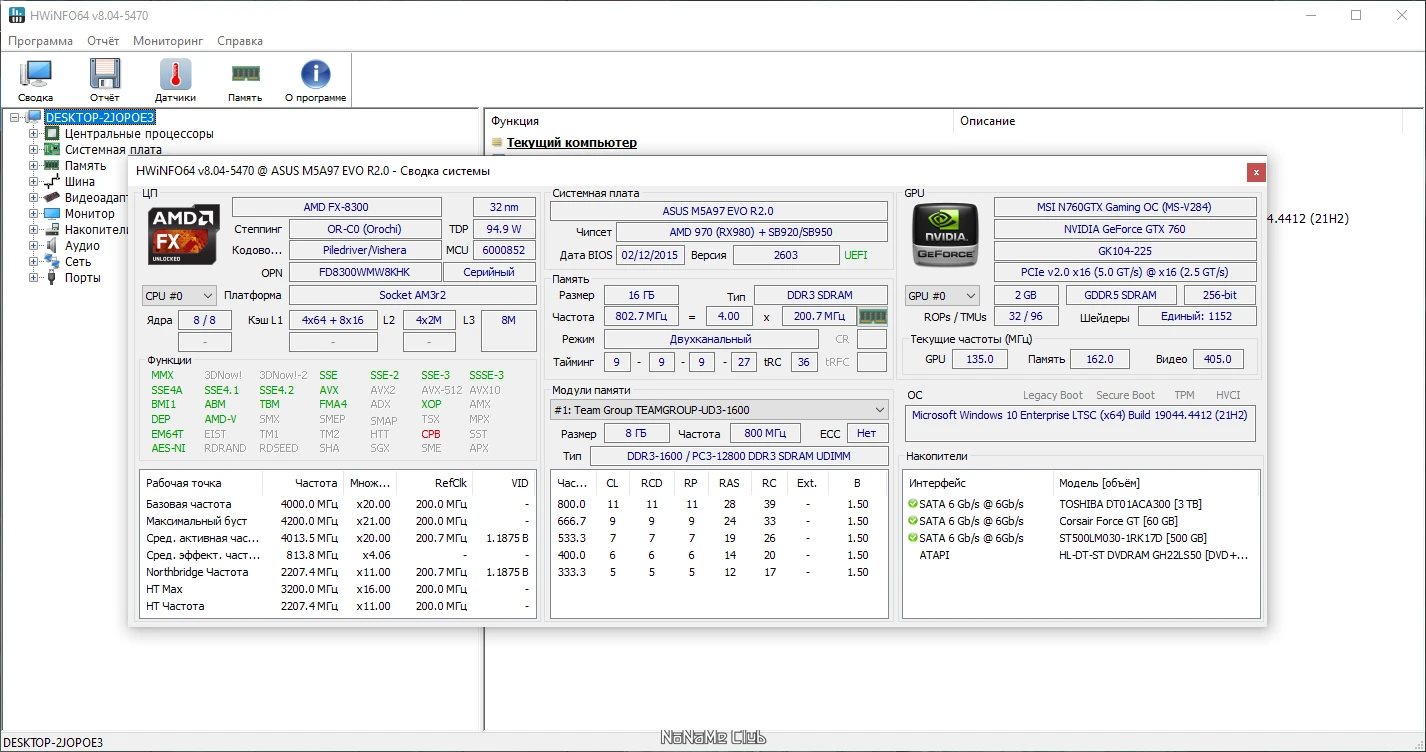The width and height of the screenshot is (1426, 752).
Task: Click the AMD FX processor logo
Action: (184, 234)
